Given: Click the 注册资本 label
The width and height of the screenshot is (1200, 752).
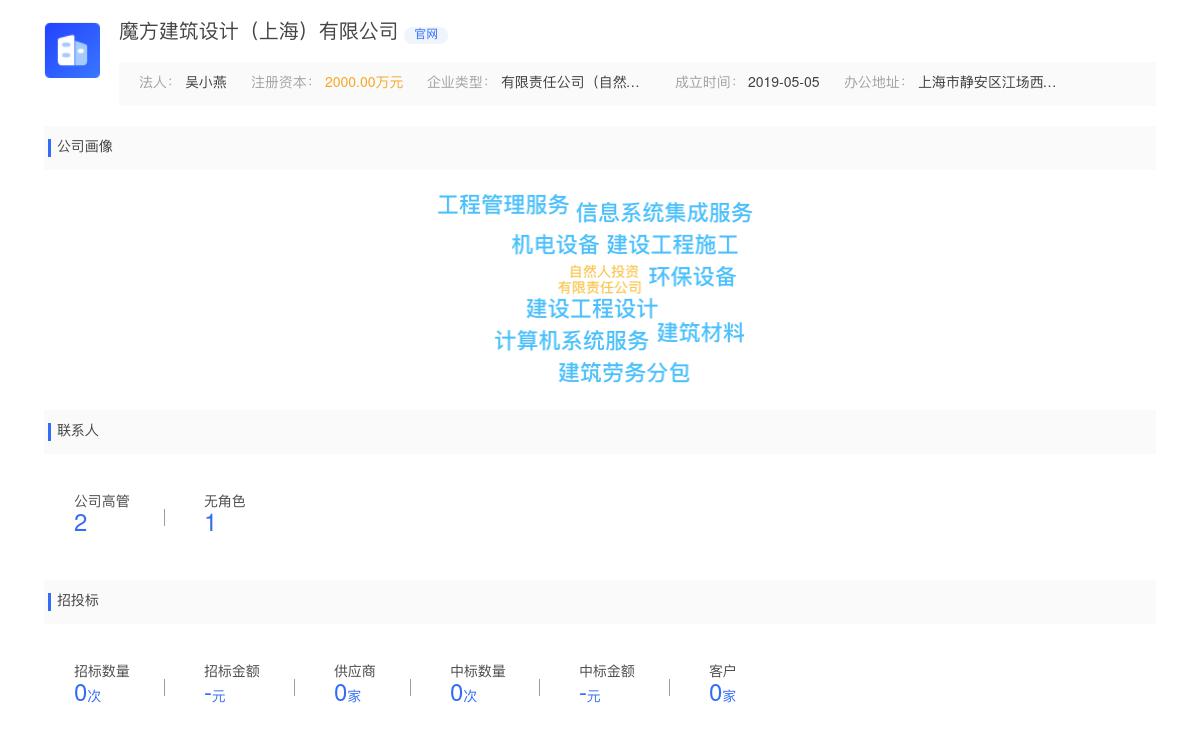Looking at the screenshot, I should coord(281,83).
